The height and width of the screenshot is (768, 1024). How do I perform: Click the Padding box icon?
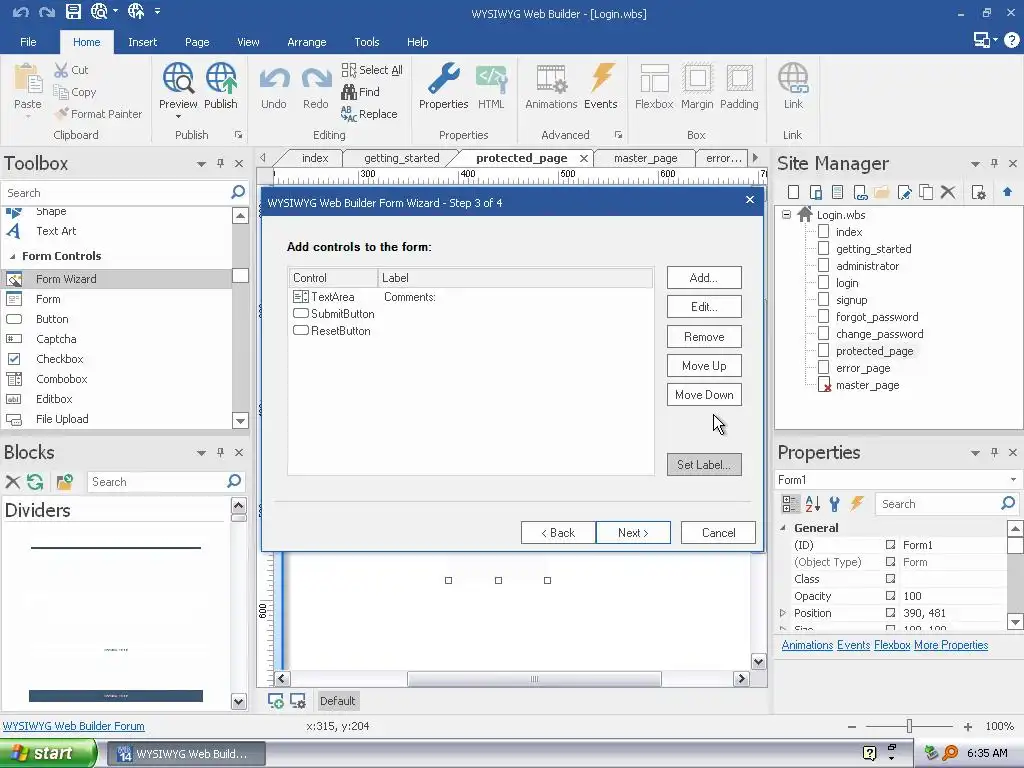click(x=739, y=79)
